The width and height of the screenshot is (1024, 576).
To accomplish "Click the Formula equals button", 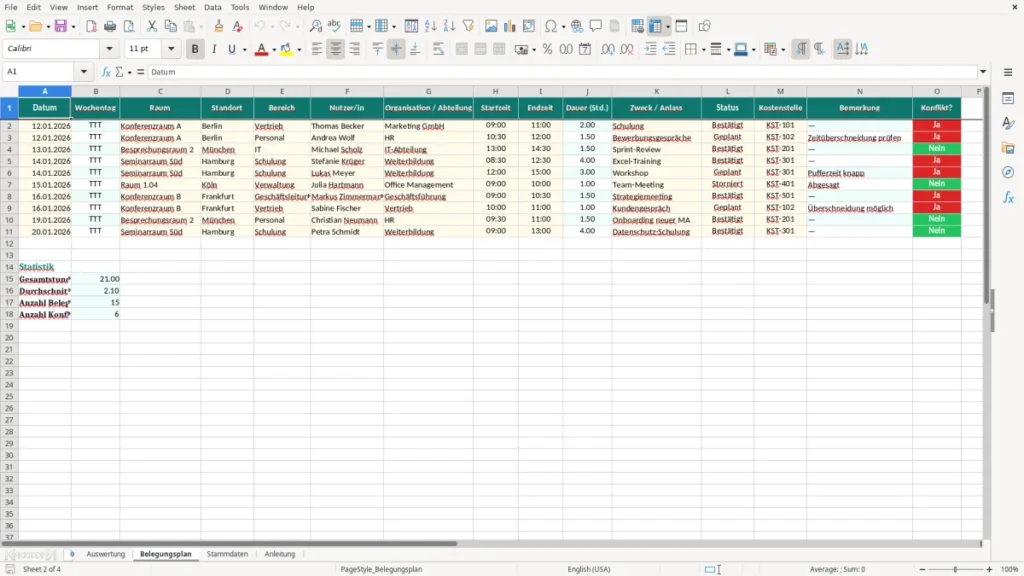I will (x=140, y=72).
